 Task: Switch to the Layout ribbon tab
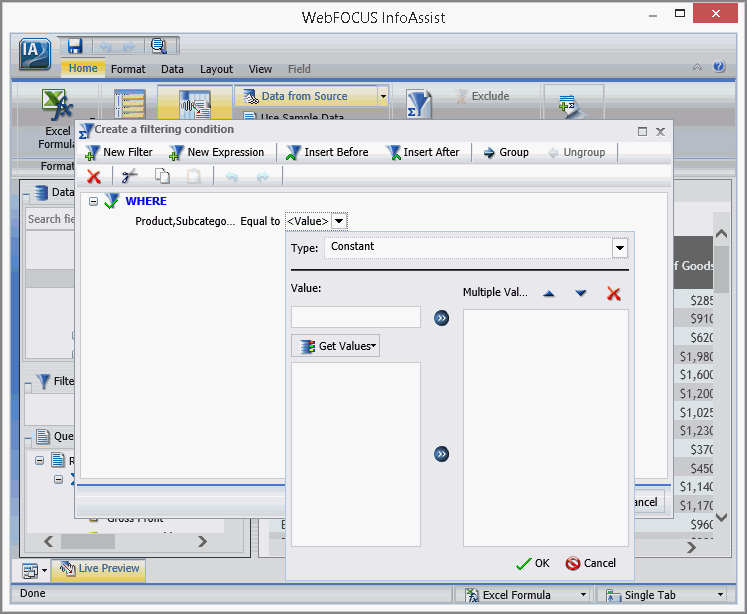(216, 69)
